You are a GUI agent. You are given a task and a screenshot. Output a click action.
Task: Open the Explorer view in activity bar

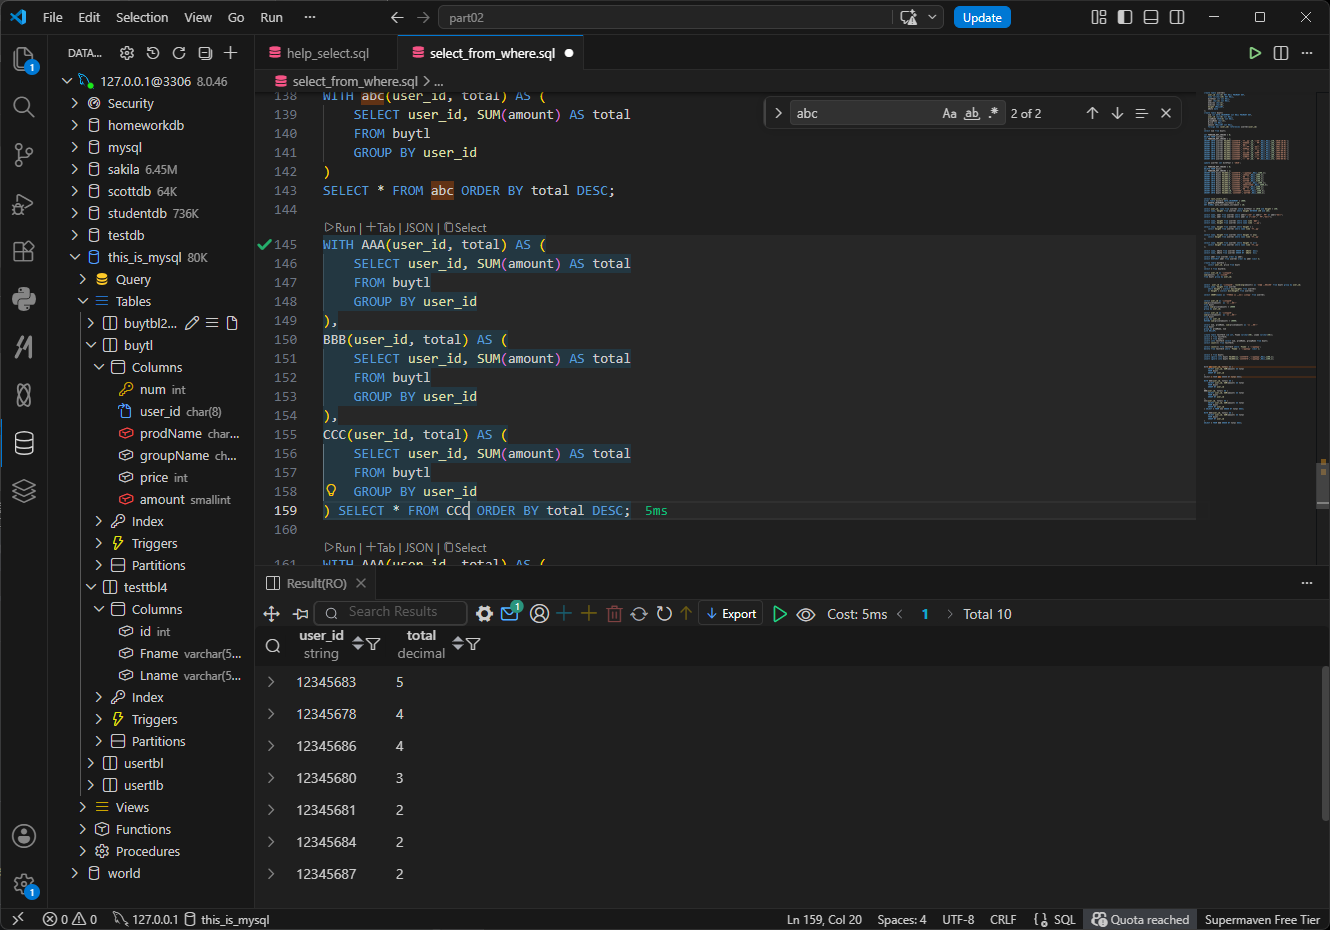[24, 59]
